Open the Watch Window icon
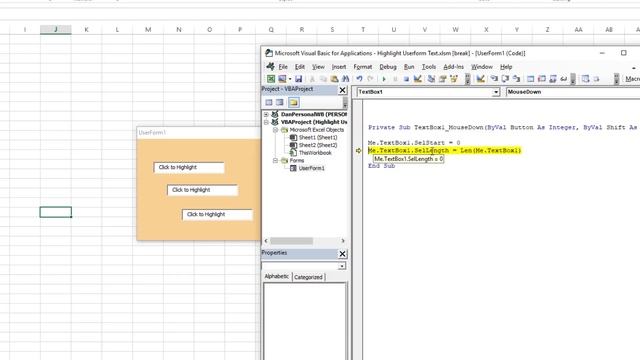This screenshot has width=640, height=360. (x=553, y=79)
